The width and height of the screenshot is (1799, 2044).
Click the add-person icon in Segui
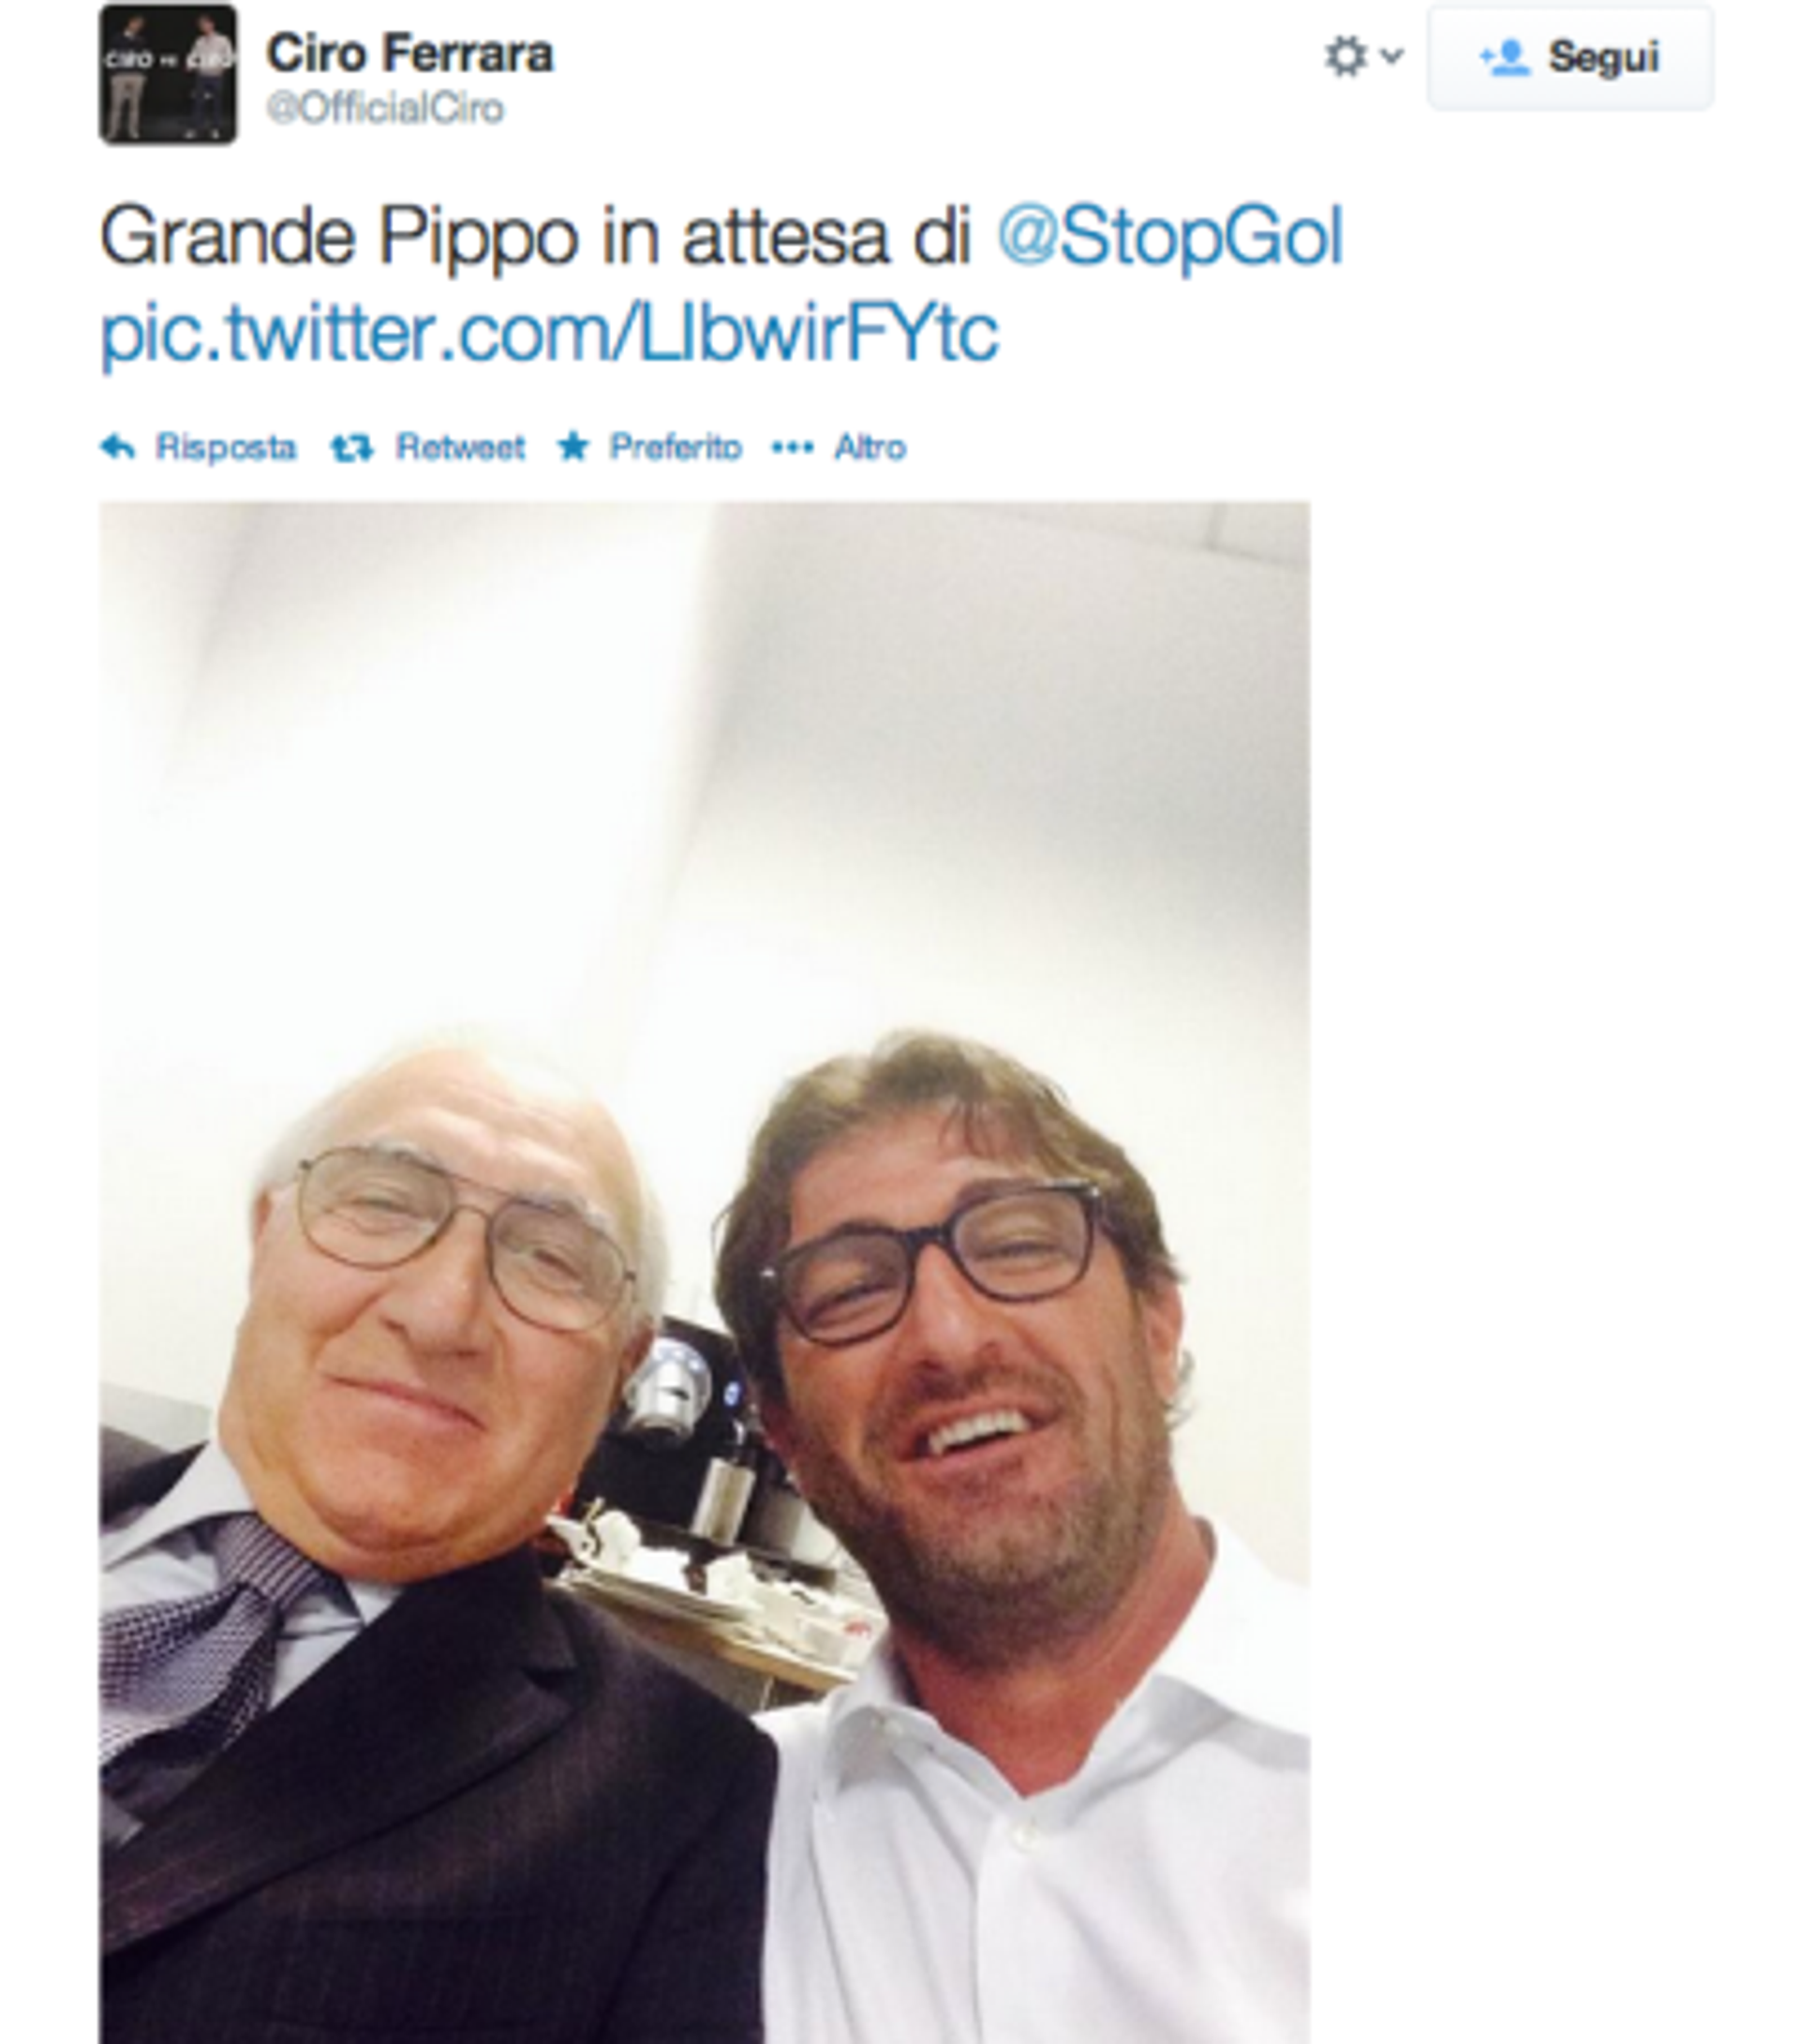pyautogui.click(x=1505, y=58)
